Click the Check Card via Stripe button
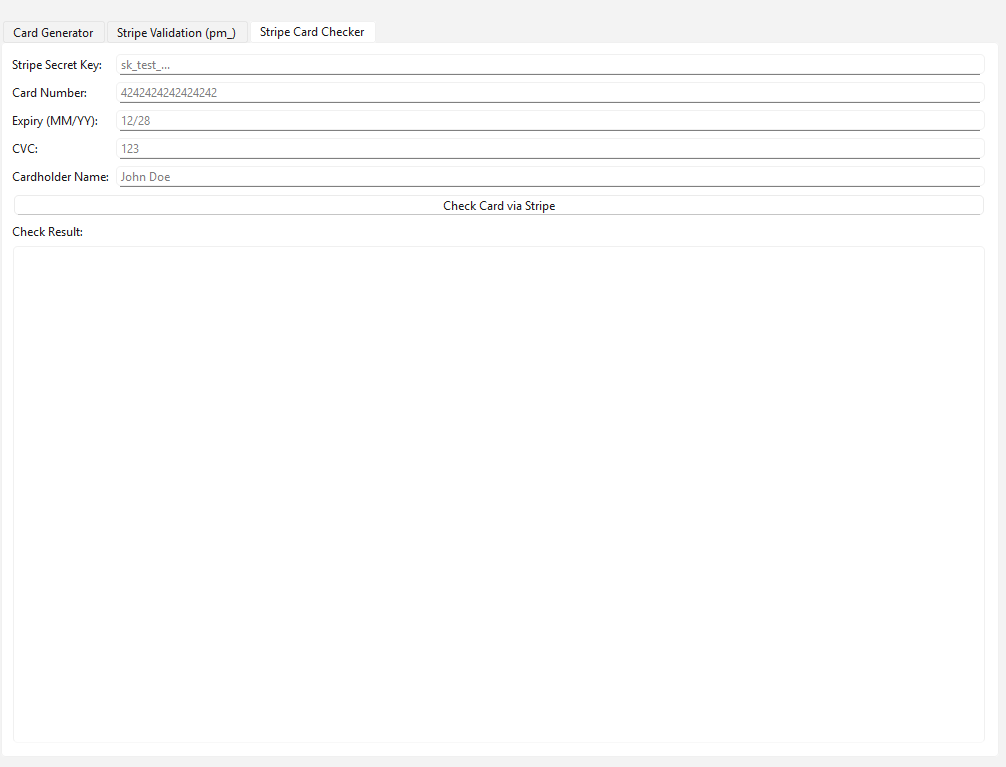Viewport: 1006px width, 767px height. point(499,206)
